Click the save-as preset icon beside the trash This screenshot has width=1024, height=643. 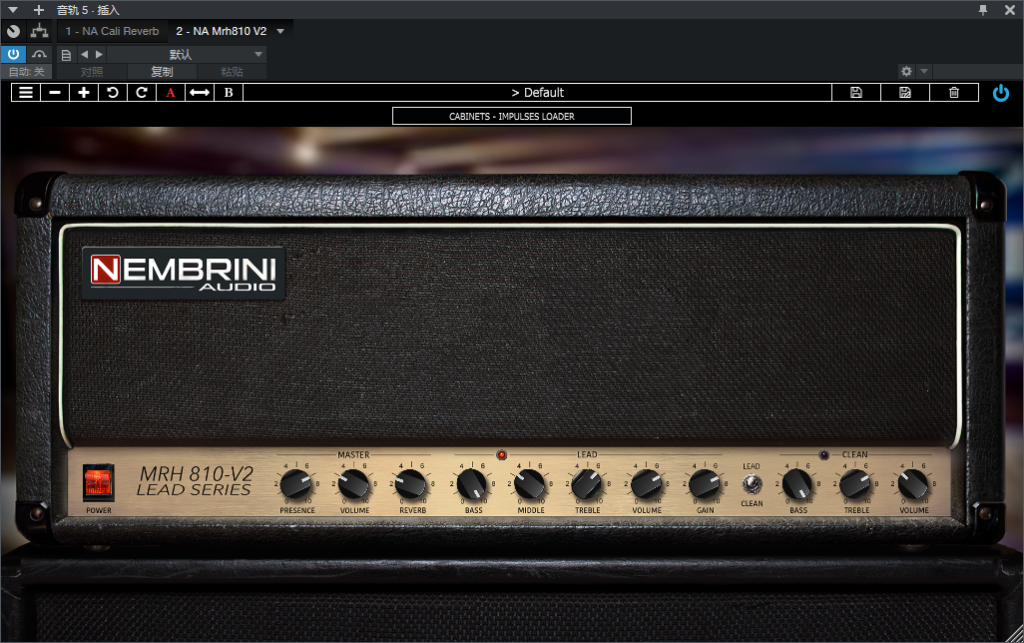[905, 93]
